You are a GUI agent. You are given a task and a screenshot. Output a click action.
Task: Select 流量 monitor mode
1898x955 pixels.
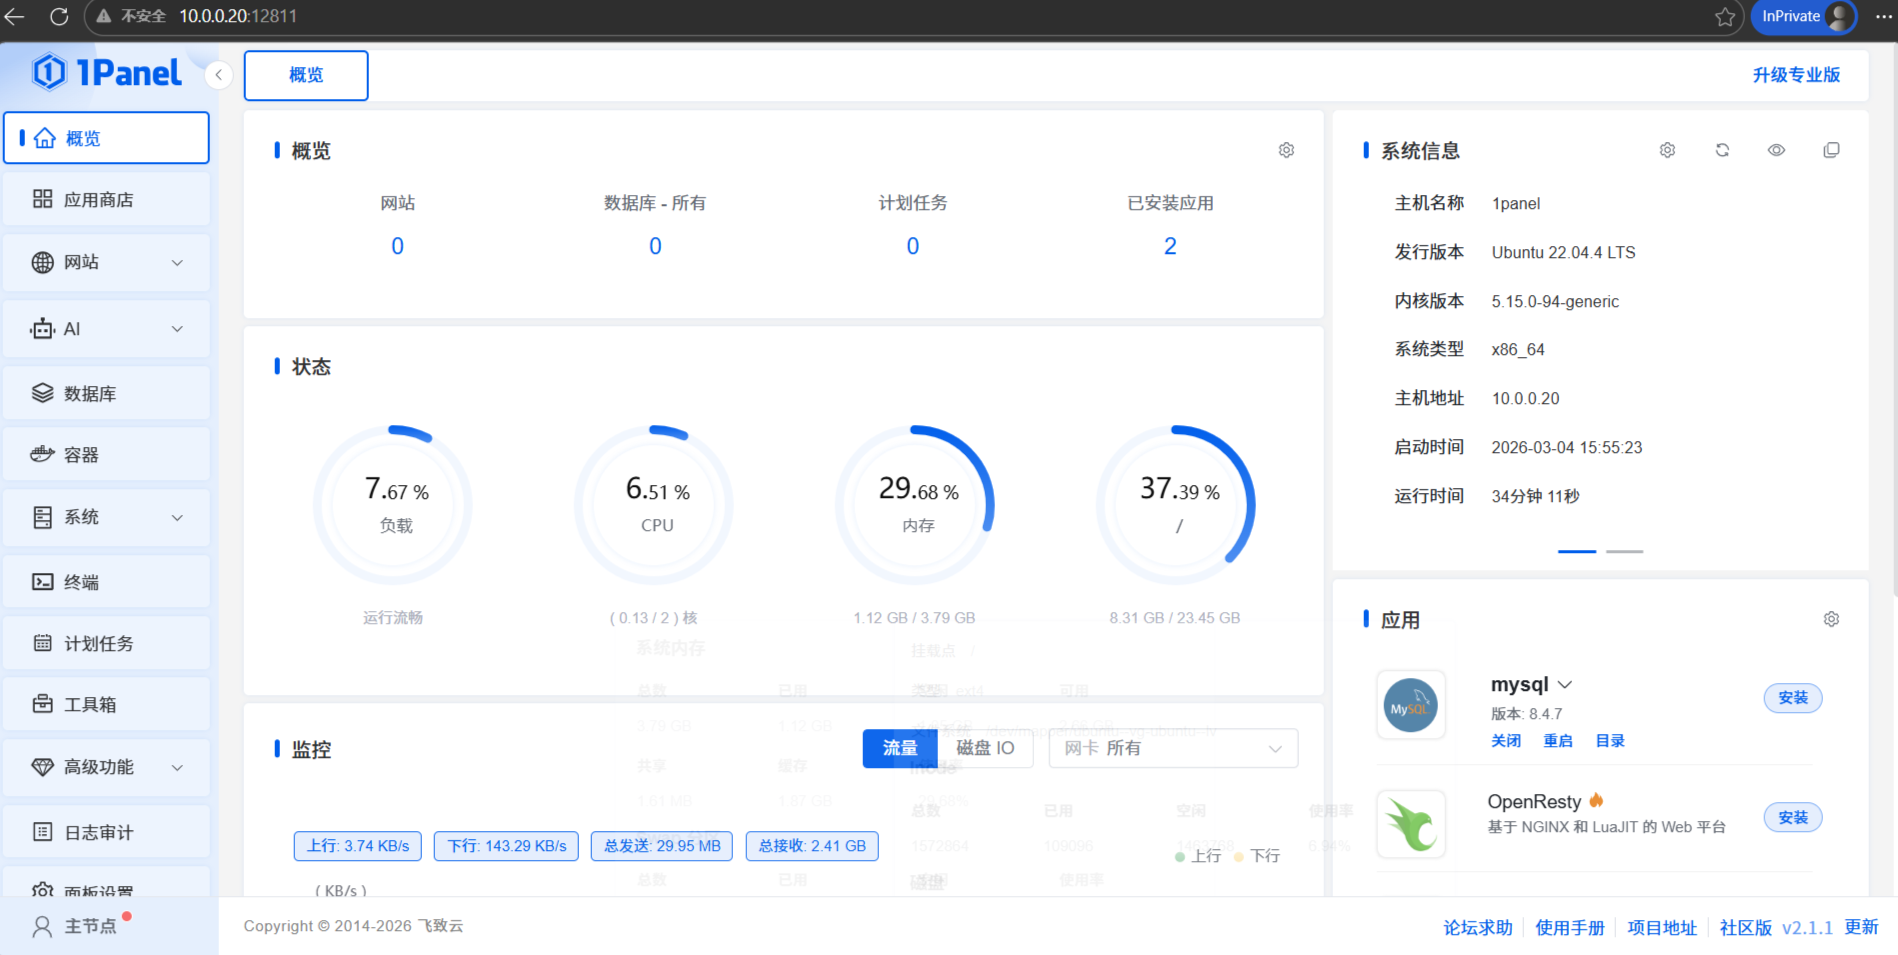pos(899,748)
